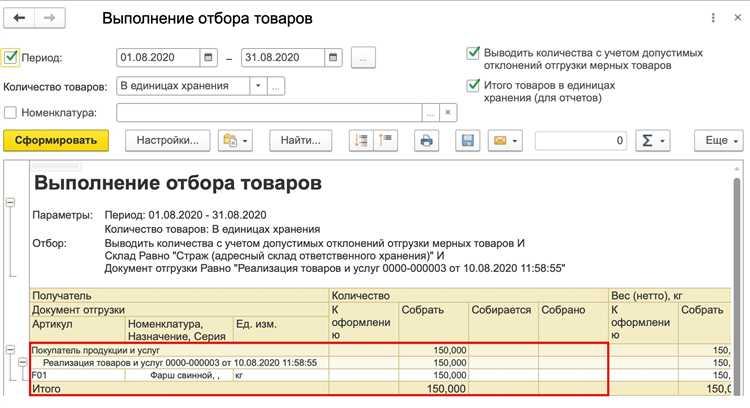Collapse the report header parameters group

coord(11,203)
